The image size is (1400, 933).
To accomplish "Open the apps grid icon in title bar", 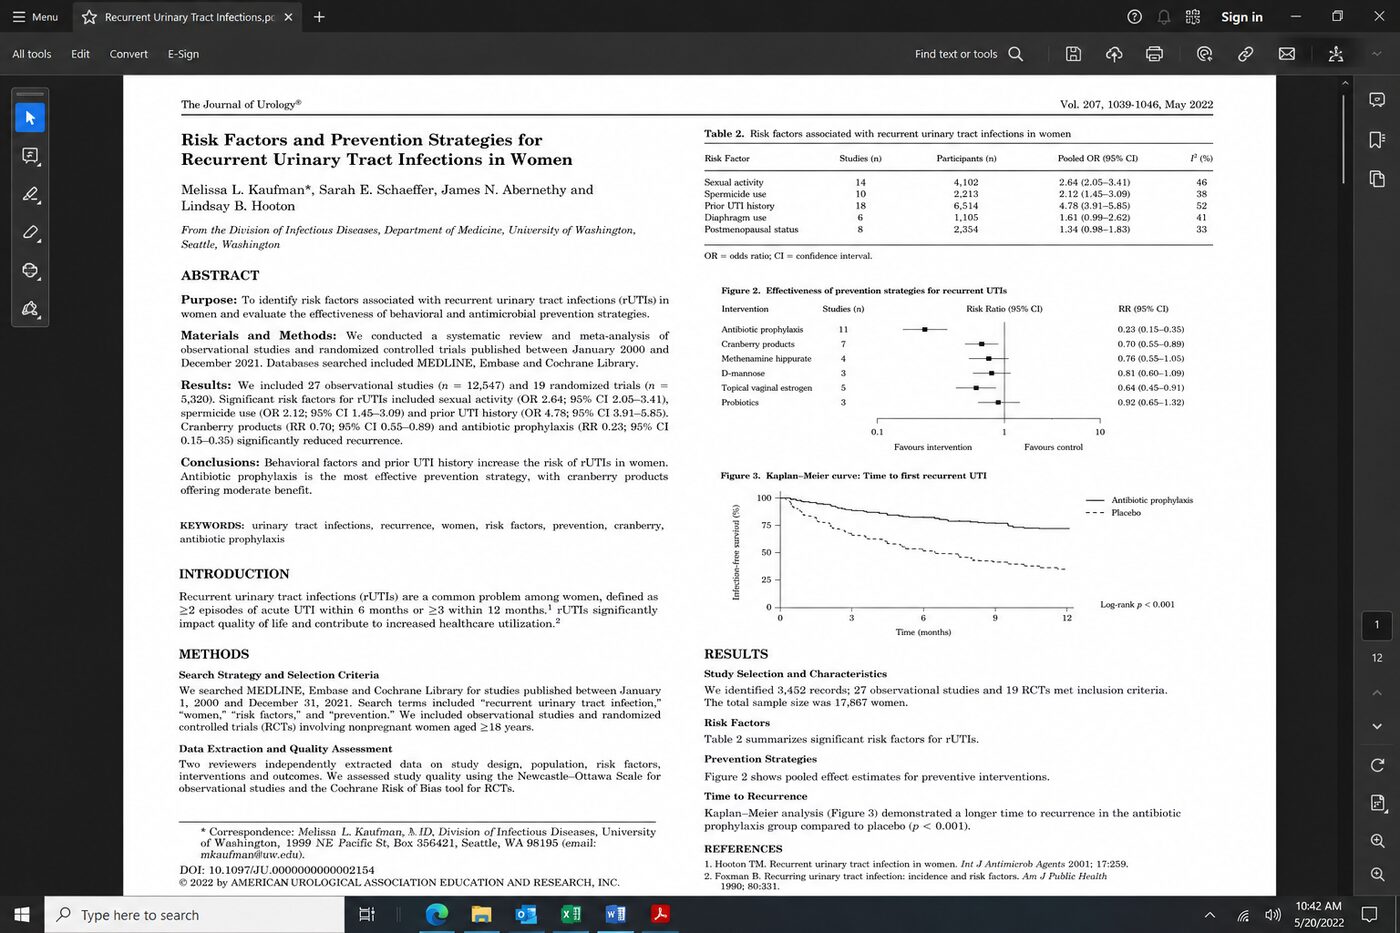I will [x=1193, y=17].
